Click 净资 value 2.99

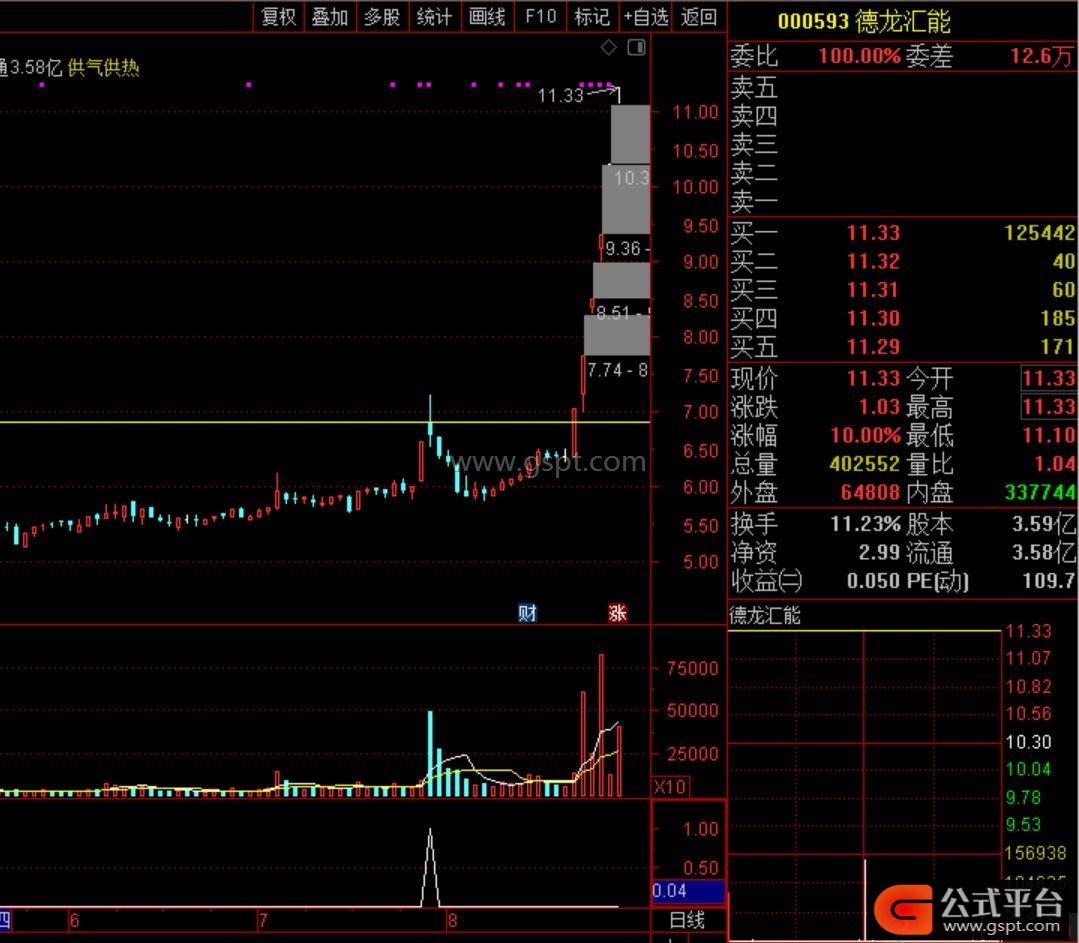[879, 552]
